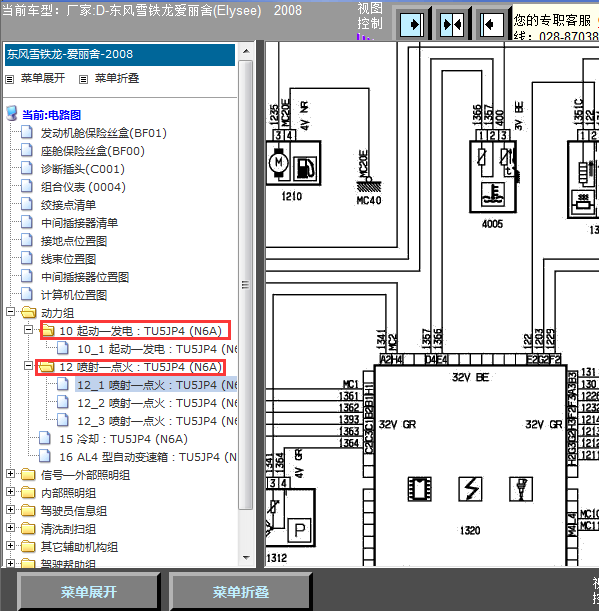Click the ignition spark symbol in ECU 1320

470,488
